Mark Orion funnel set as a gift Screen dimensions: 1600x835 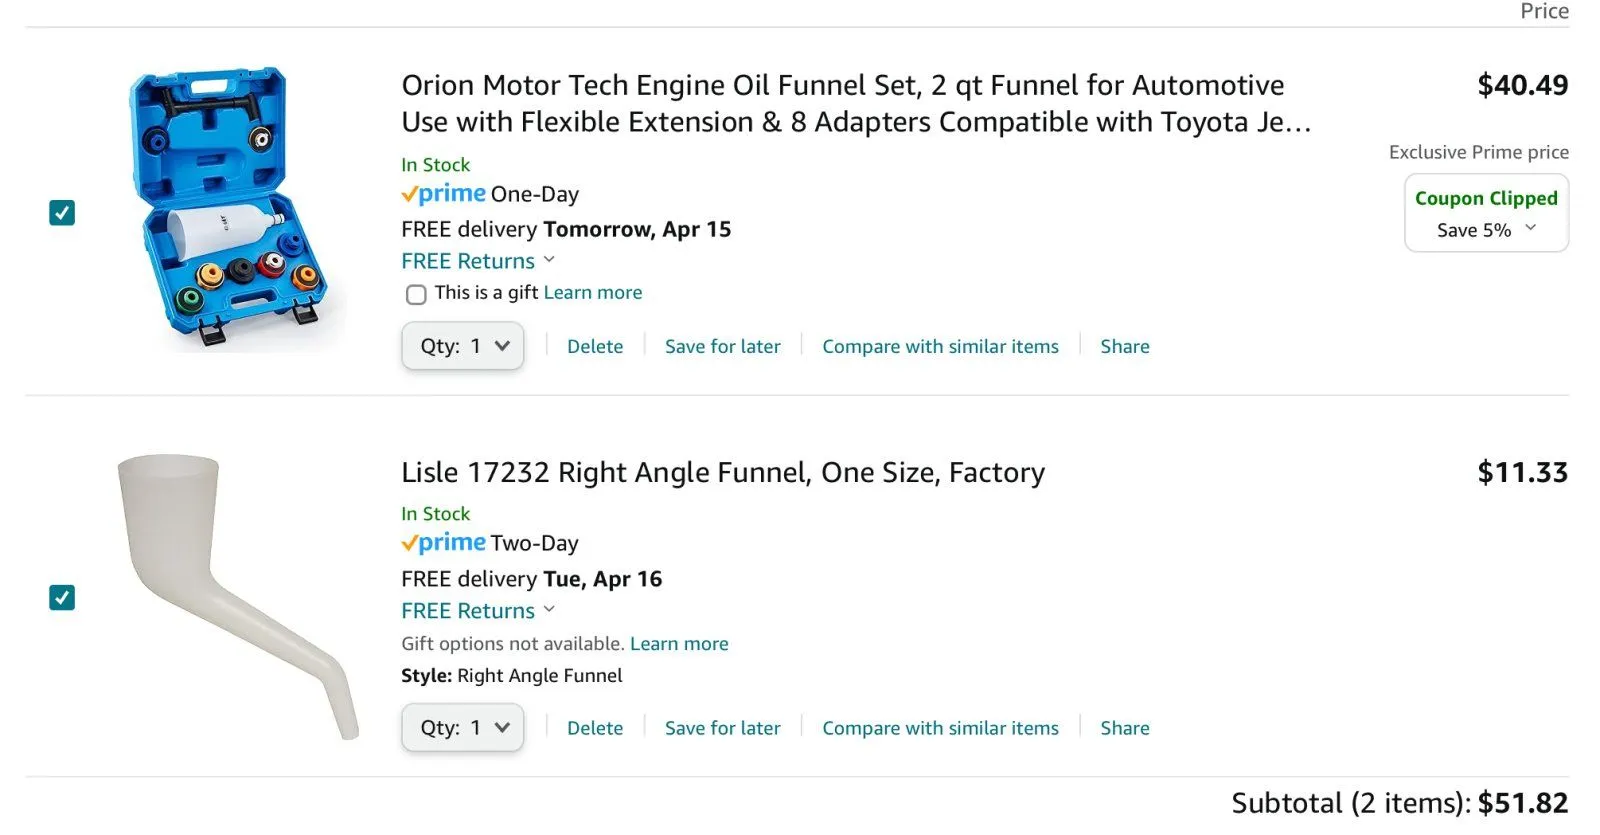click(x=416, y=294)
